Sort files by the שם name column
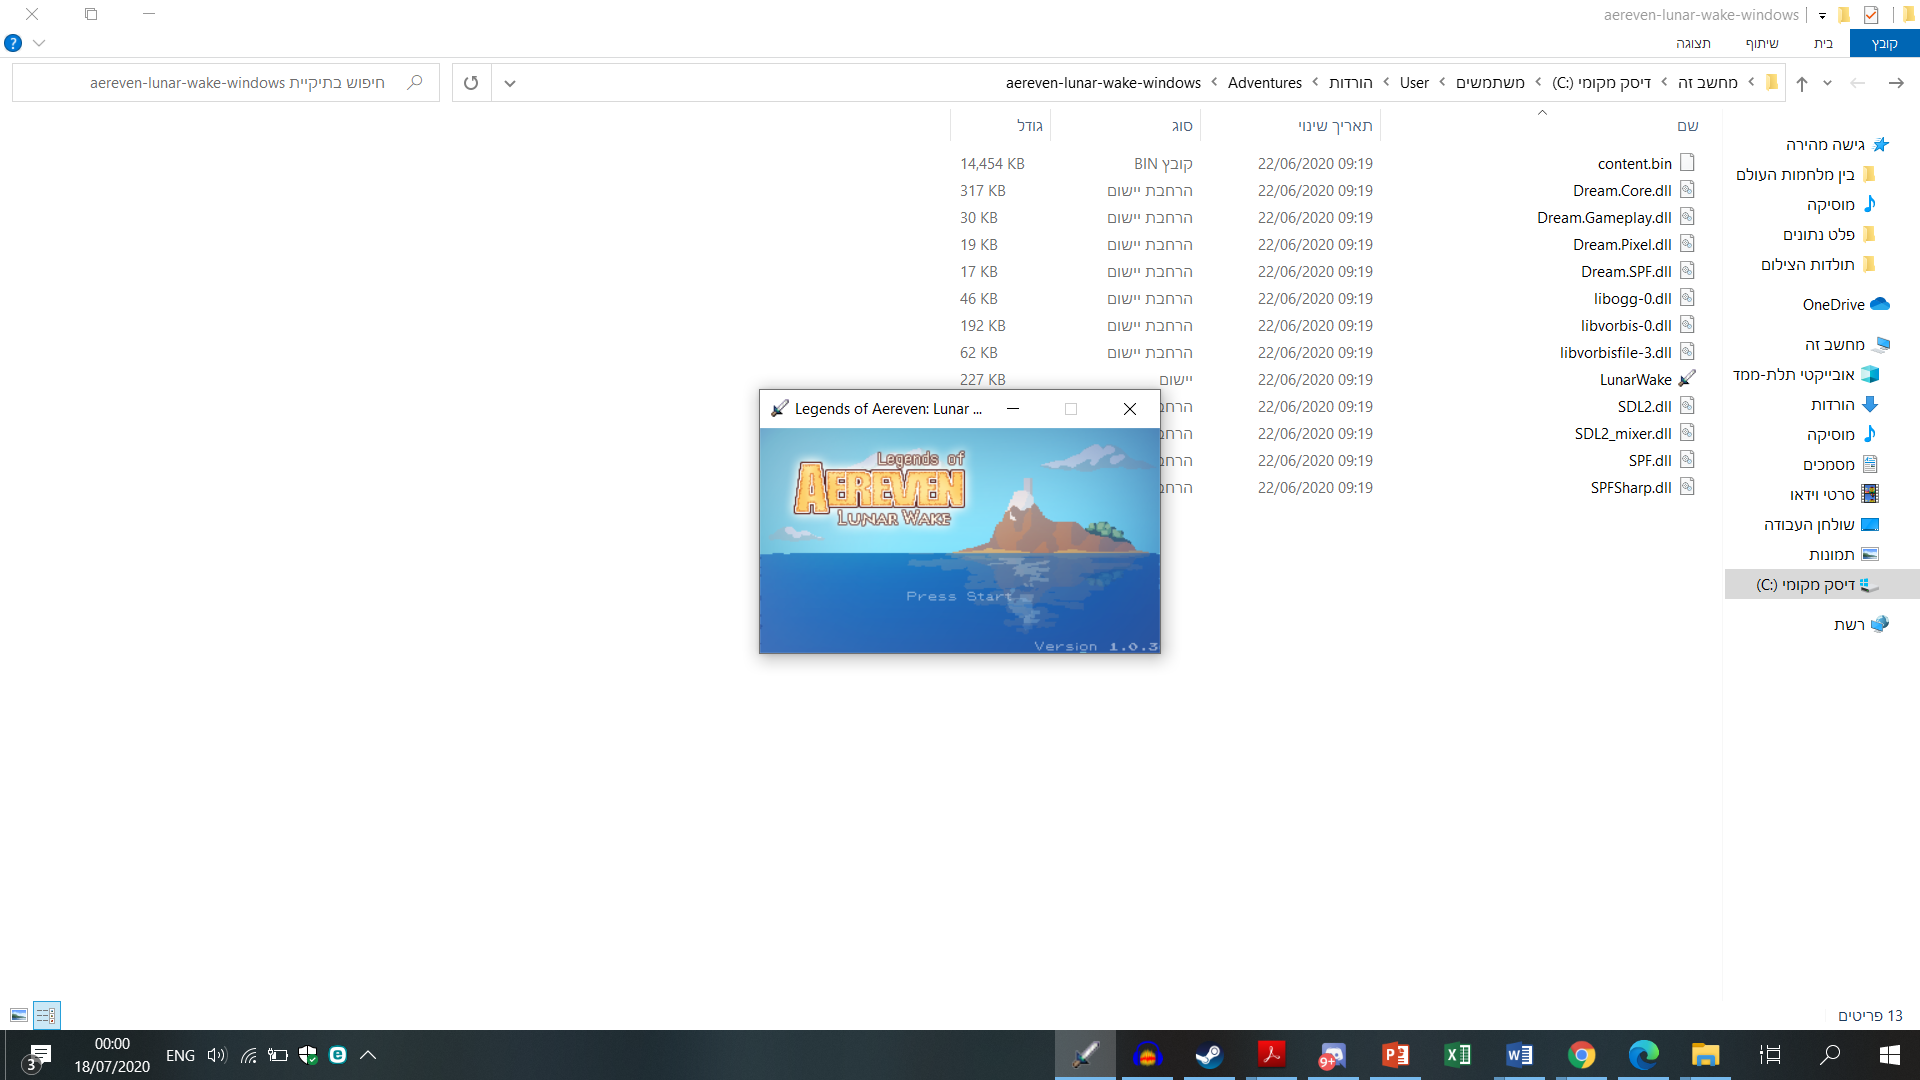1920x1080 pixels. [x=1688, y=125]
